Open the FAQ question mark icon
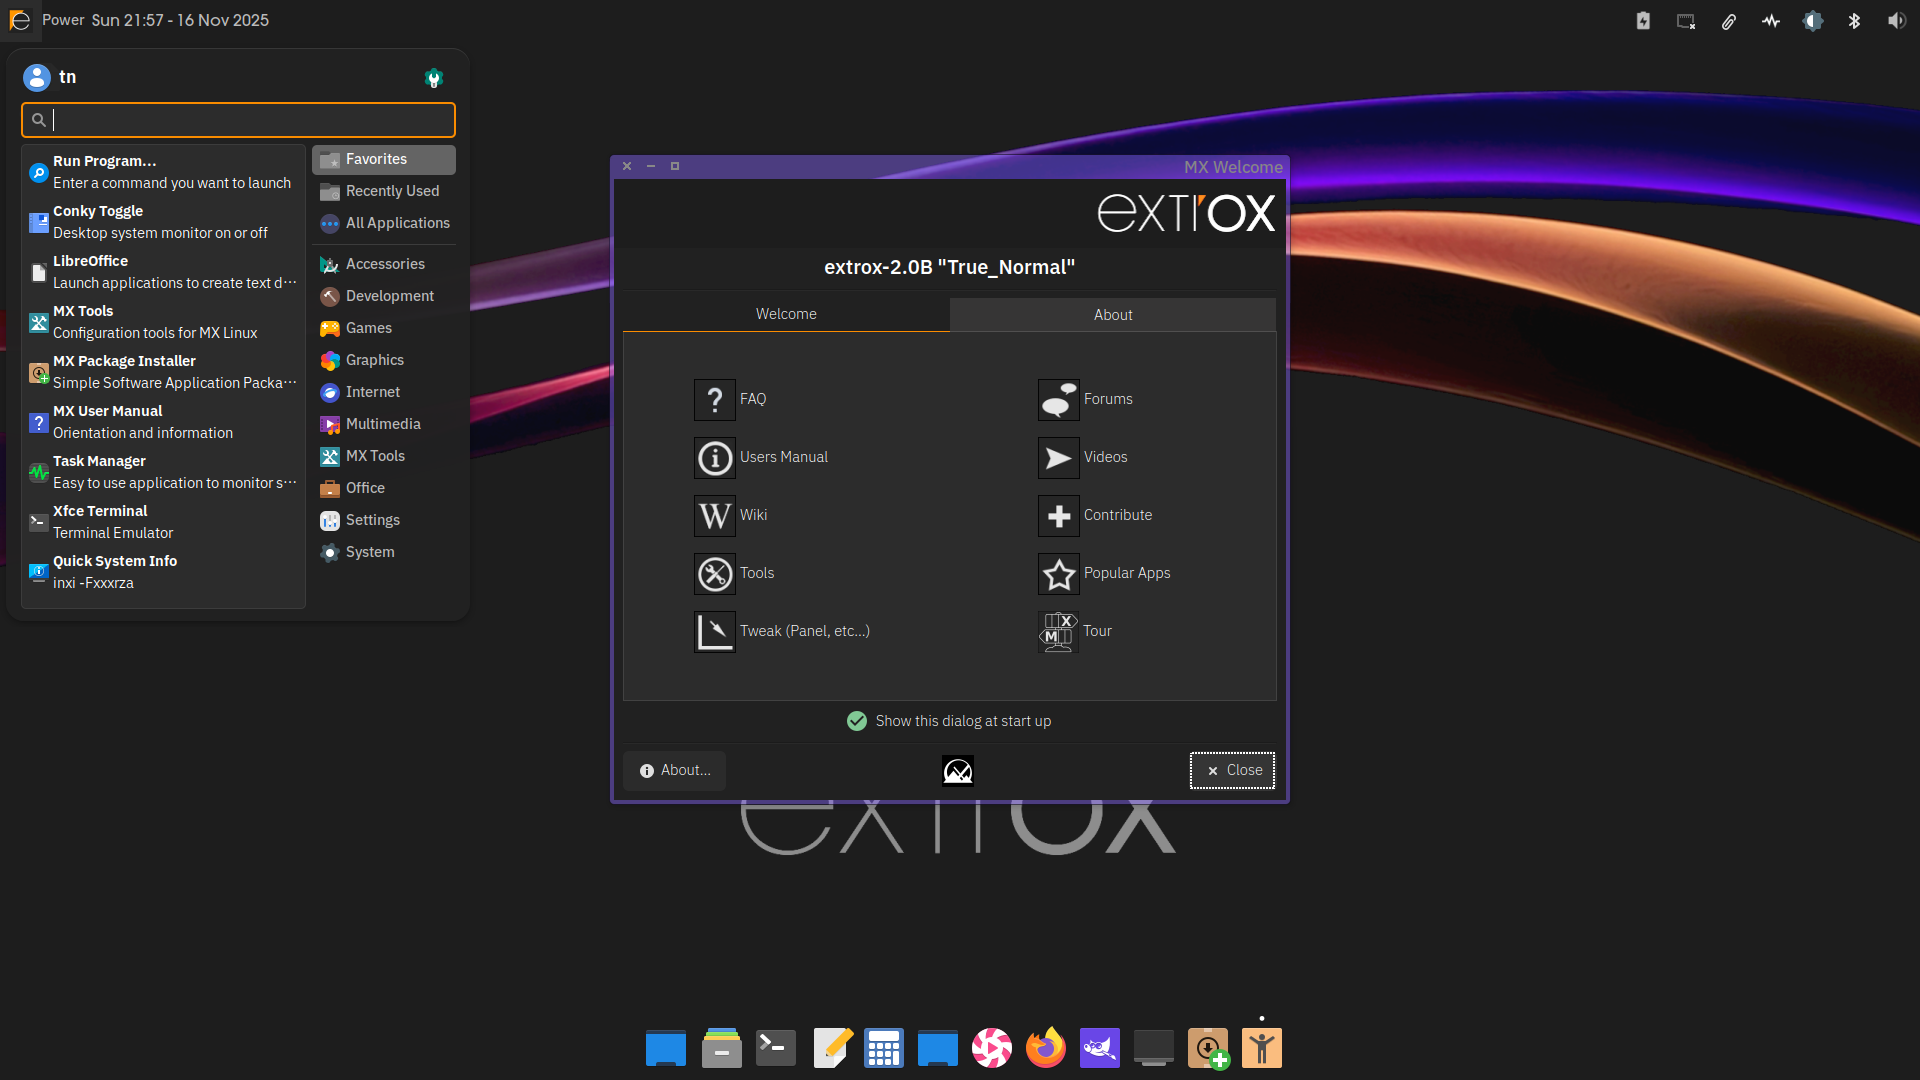 (x=714, y=399)
